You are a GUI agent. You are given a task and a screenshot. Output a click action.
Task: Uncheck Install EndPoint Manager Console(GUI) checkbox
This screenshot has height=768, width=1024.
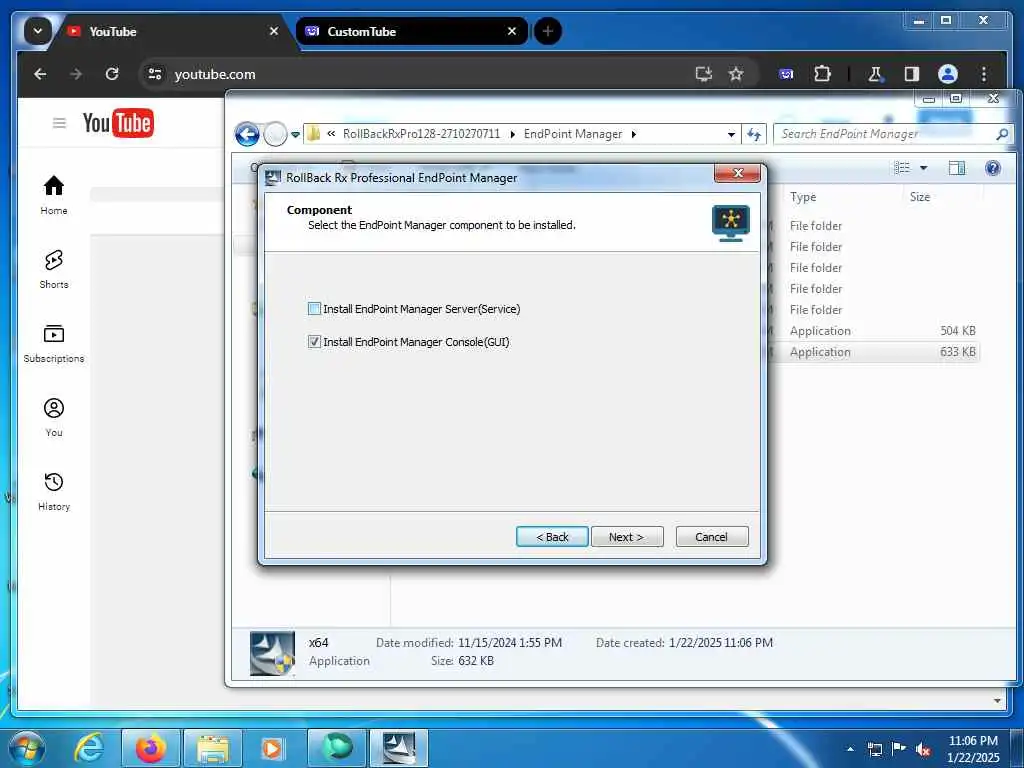(314, 342)
